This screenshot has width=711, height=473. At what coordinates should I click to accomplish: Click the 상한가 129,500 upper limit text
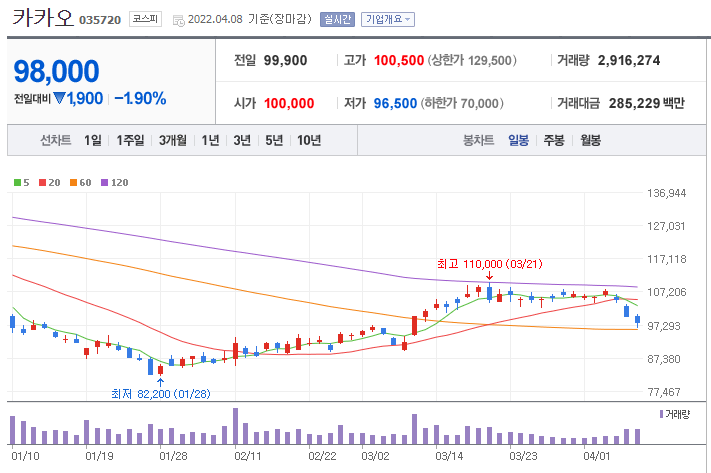472,60
